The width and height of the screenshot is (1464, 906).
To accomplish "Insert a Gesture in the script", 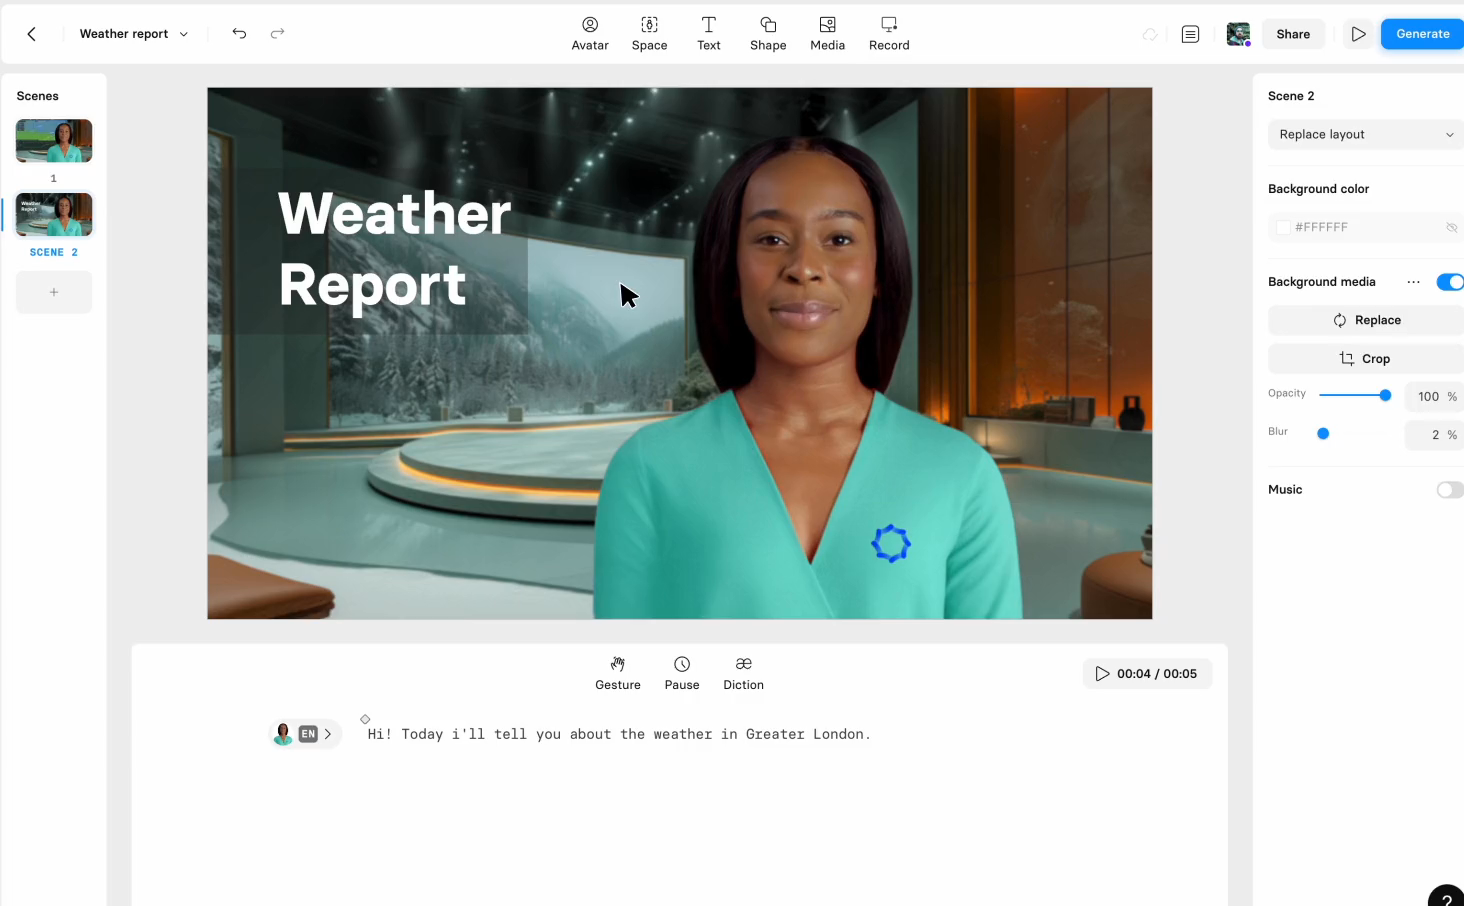I will point(618,673).
